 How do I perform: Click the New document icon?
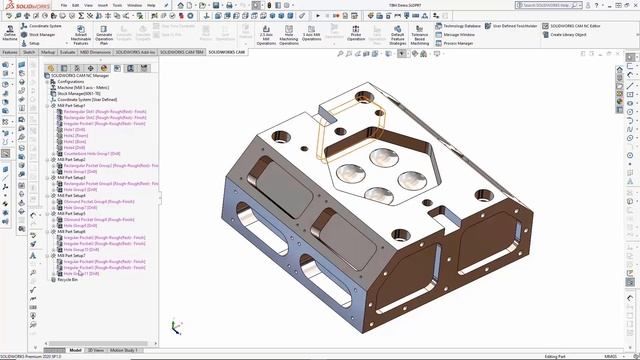189,5
